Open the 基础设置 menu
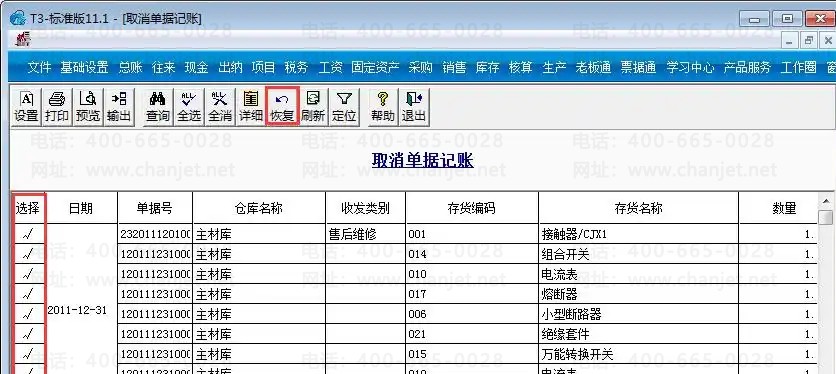The height and width of the screenshot is (374, 836). pos(84,67)
